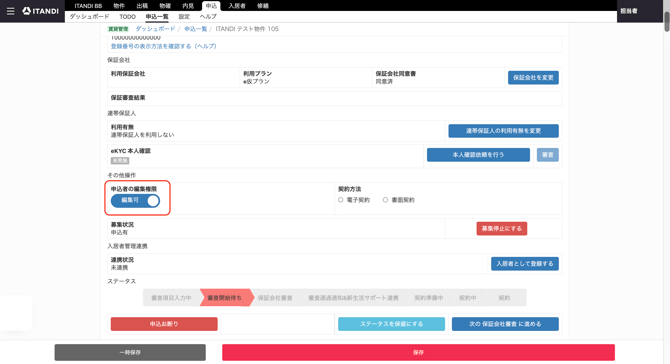
Task: Open the hamburger menu
Action: click(x=11, y=11)
